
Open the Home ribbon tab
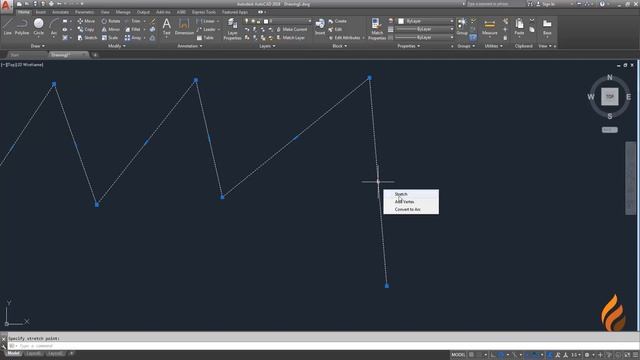pos(24,12)
